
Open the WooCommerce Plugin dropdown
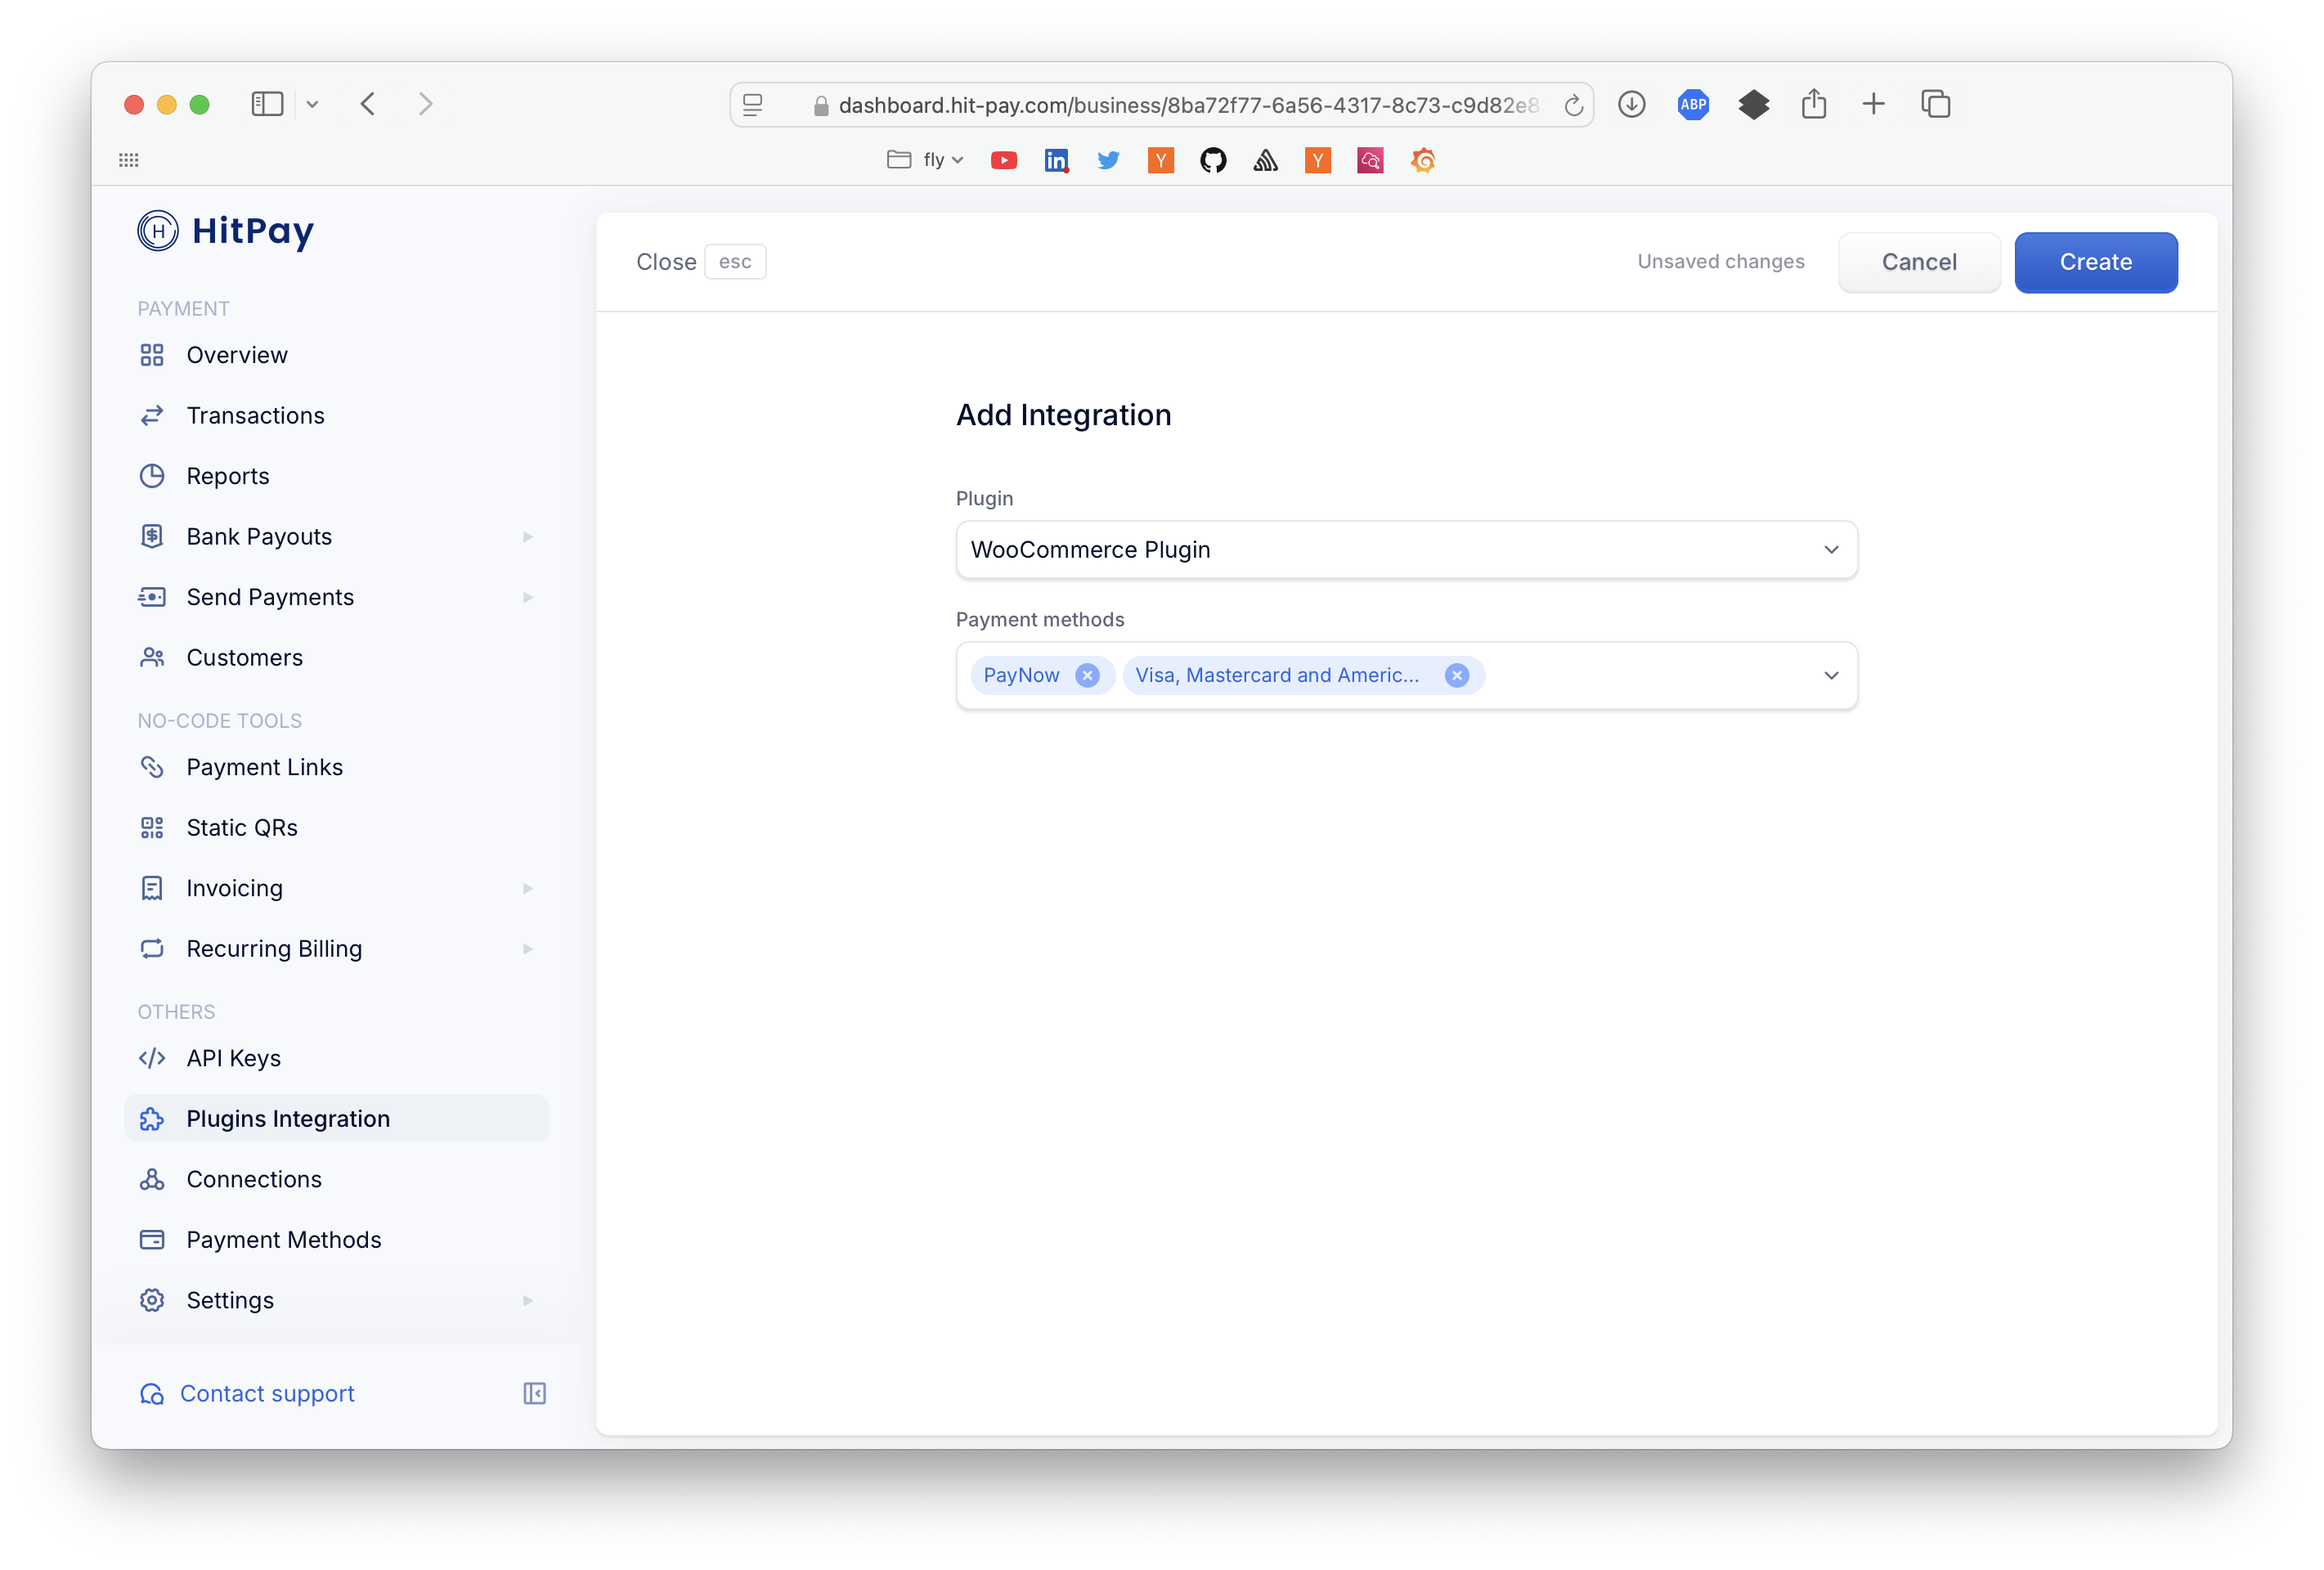click(x=1406, y=550)
